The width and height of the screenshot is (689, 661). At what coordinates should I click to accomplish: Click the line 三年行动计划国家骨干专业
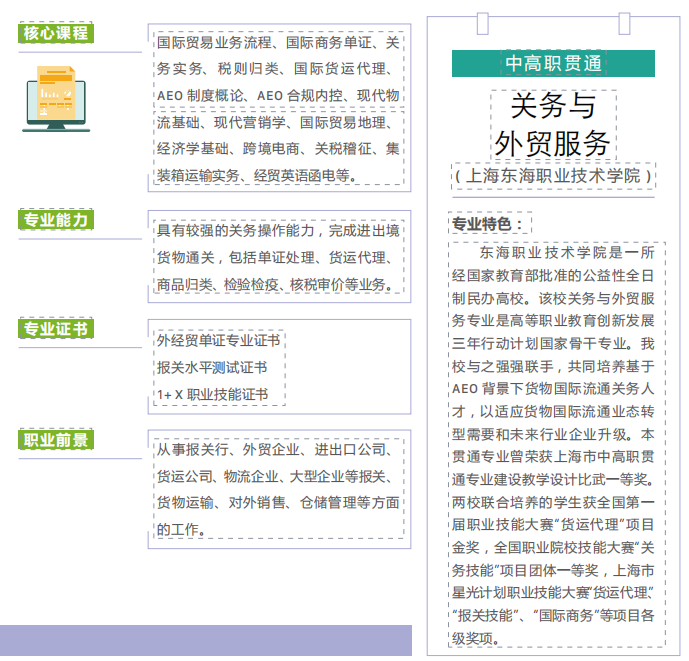click(x=553, y=343)
